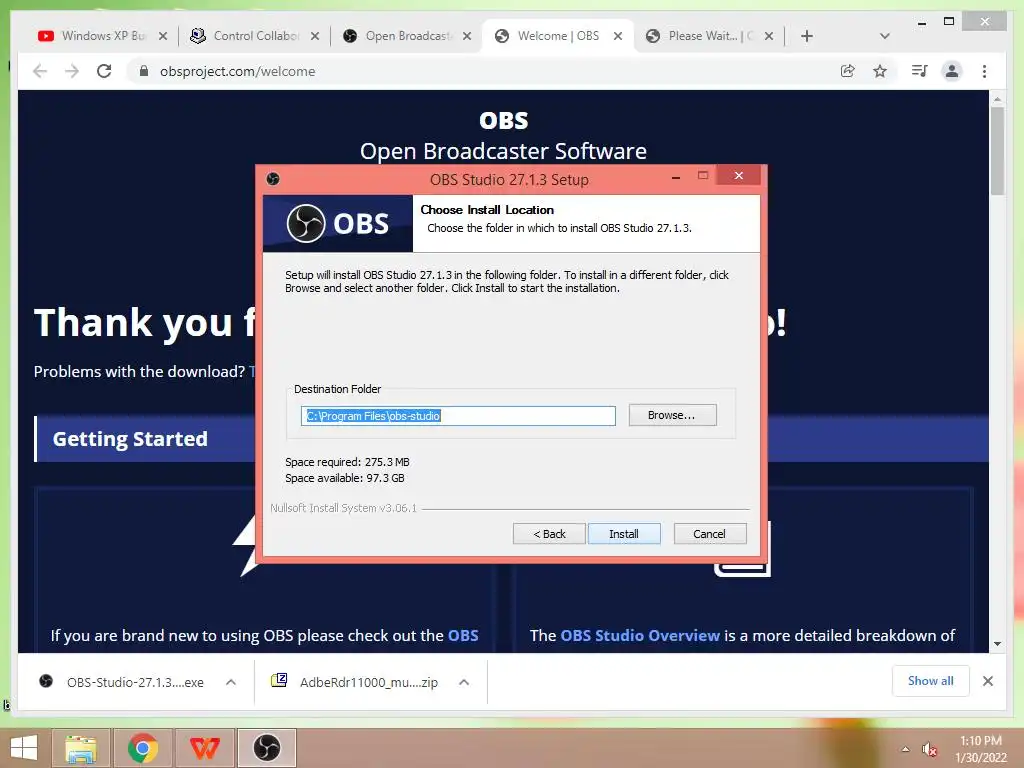Screen dimensions: 1024x768
Task: Open File Explorer from the taskbar
Action: (x=81, y=748)
